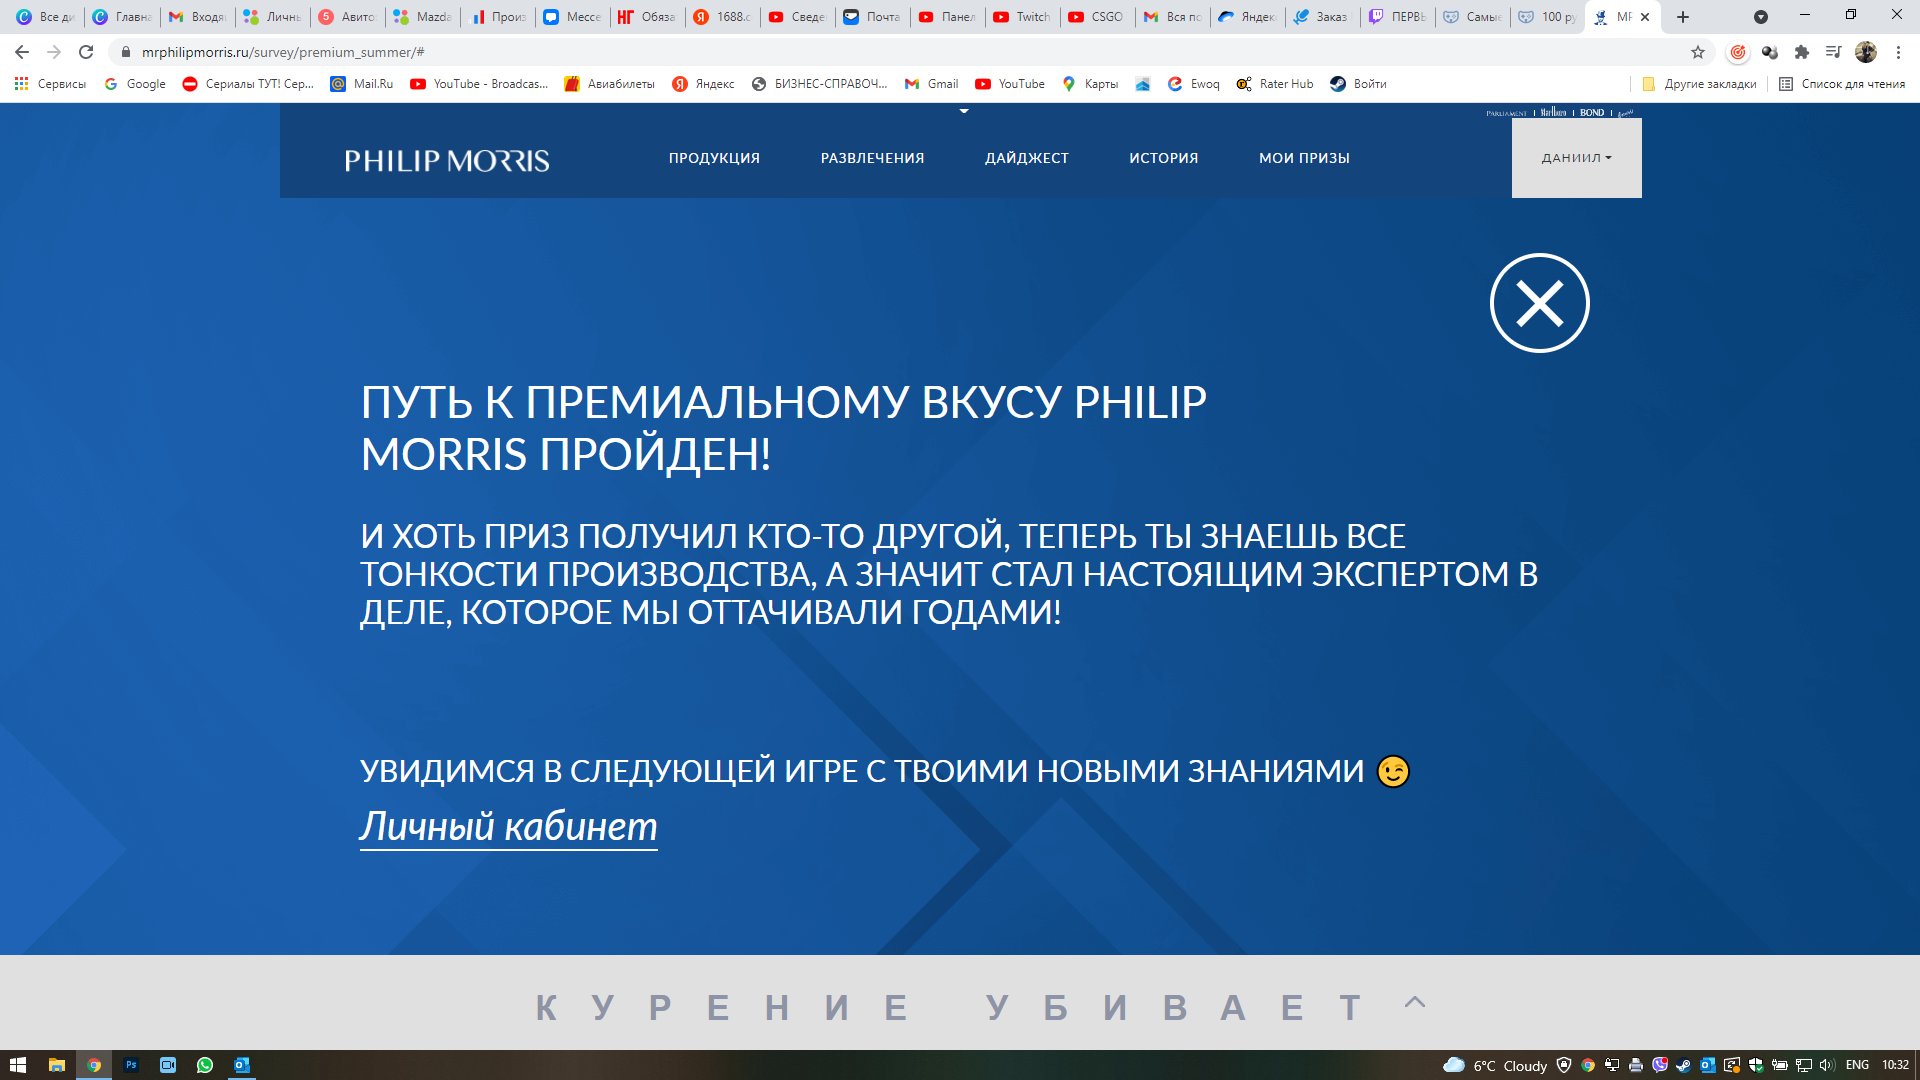Screen dimensions: 1920x1080
Task: Open WhatsApp from the taskbar
Action: point(205,1065)
